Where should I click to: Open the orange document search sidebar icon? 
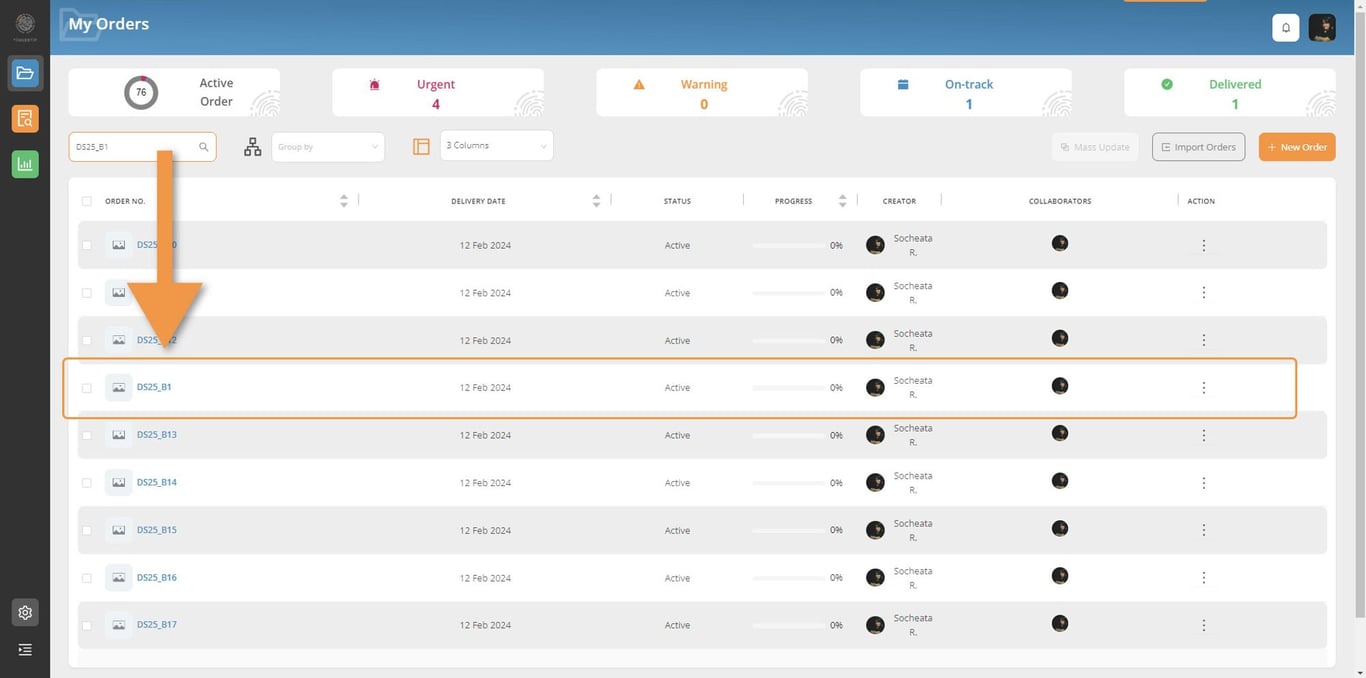25,119
